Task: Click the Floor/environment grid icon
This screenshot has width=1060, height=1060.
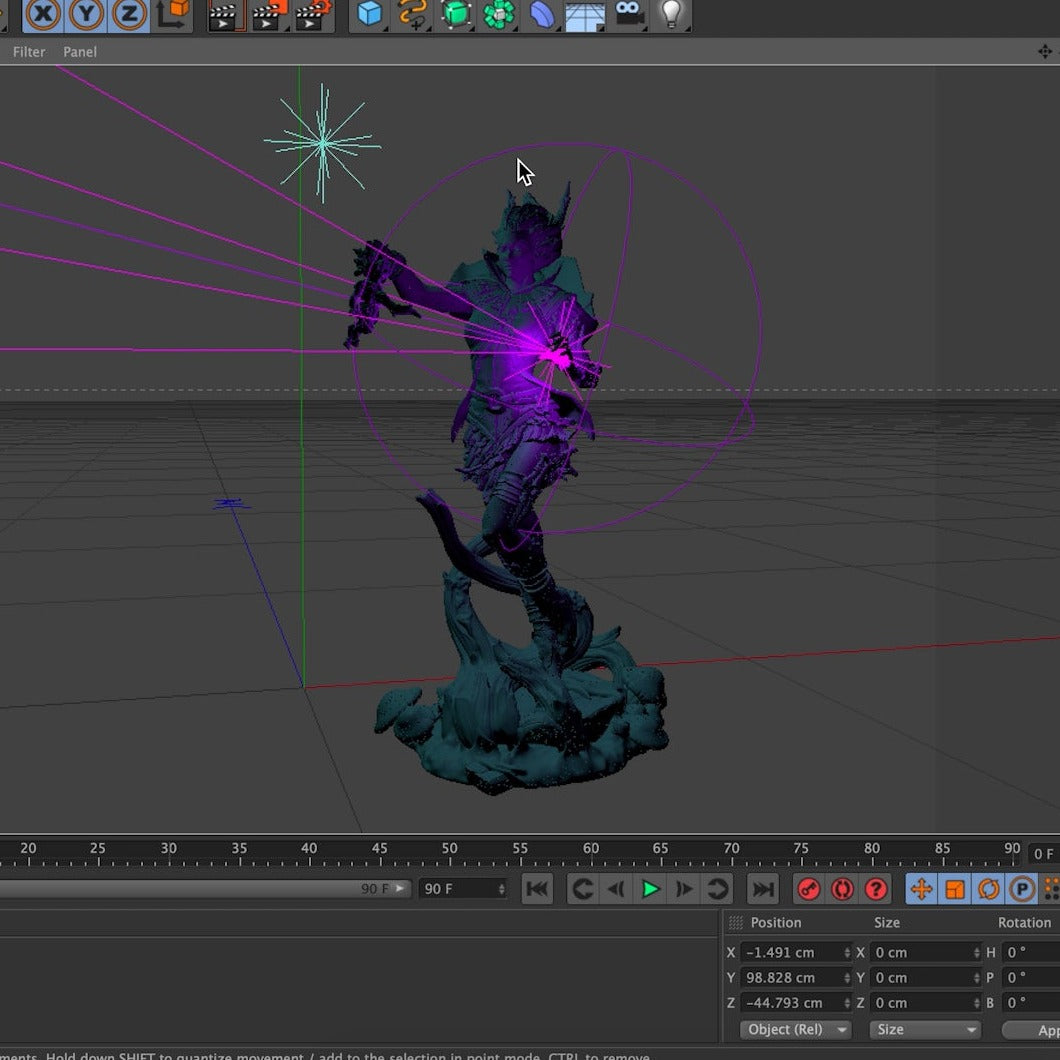Action: 585,14
